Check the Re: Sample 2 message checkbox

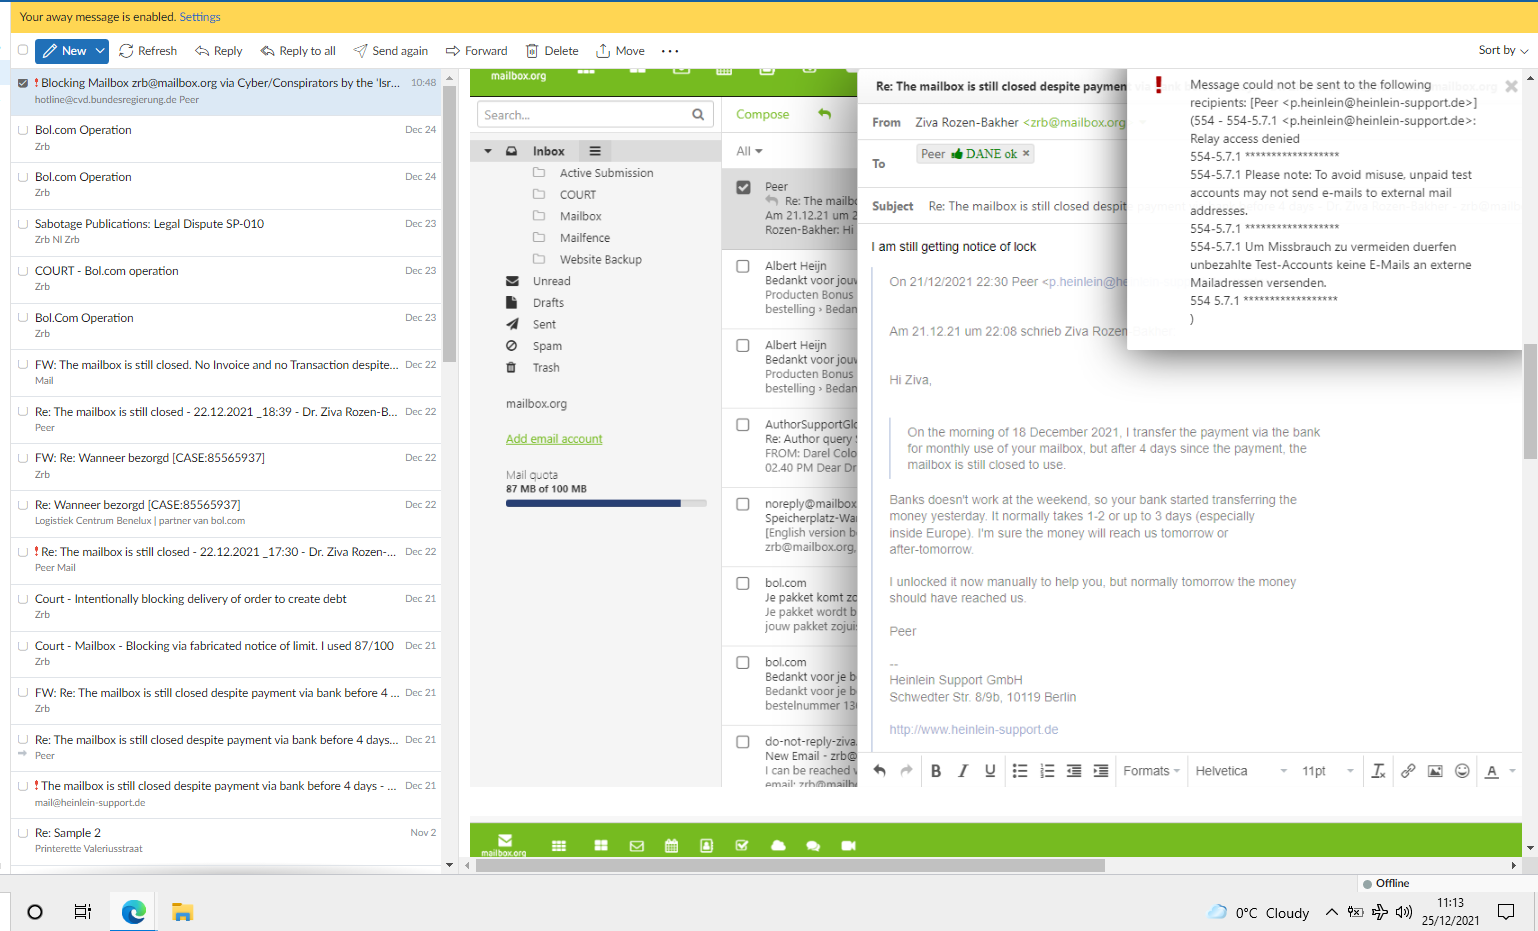pyautogui.click(x=23, y=833)
